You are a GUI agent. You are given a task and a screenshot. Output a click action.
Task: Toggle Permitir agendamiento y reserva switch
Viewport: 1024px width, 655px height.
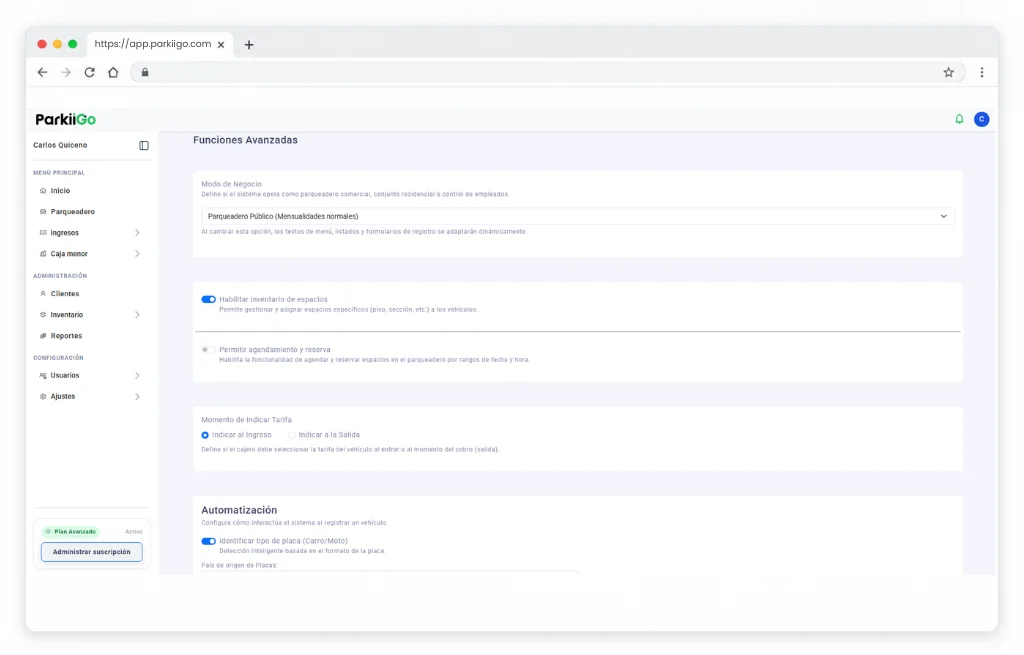pyautogui.click(x=208, y=349)
